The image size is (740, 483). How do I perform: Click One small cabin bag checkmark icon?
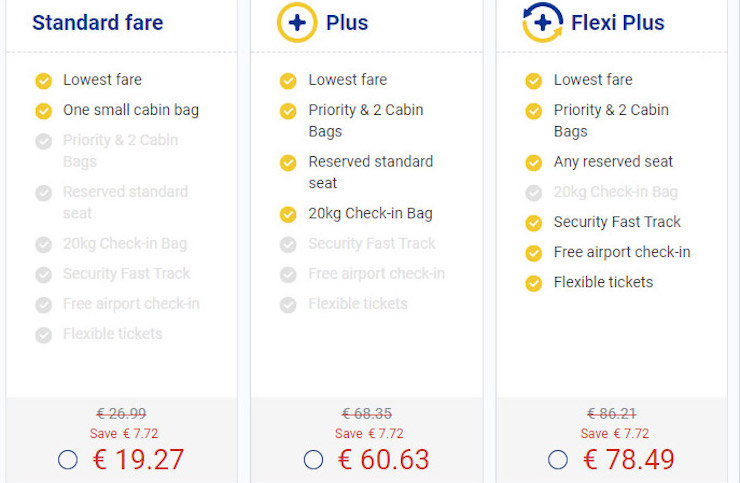point(43,110)
